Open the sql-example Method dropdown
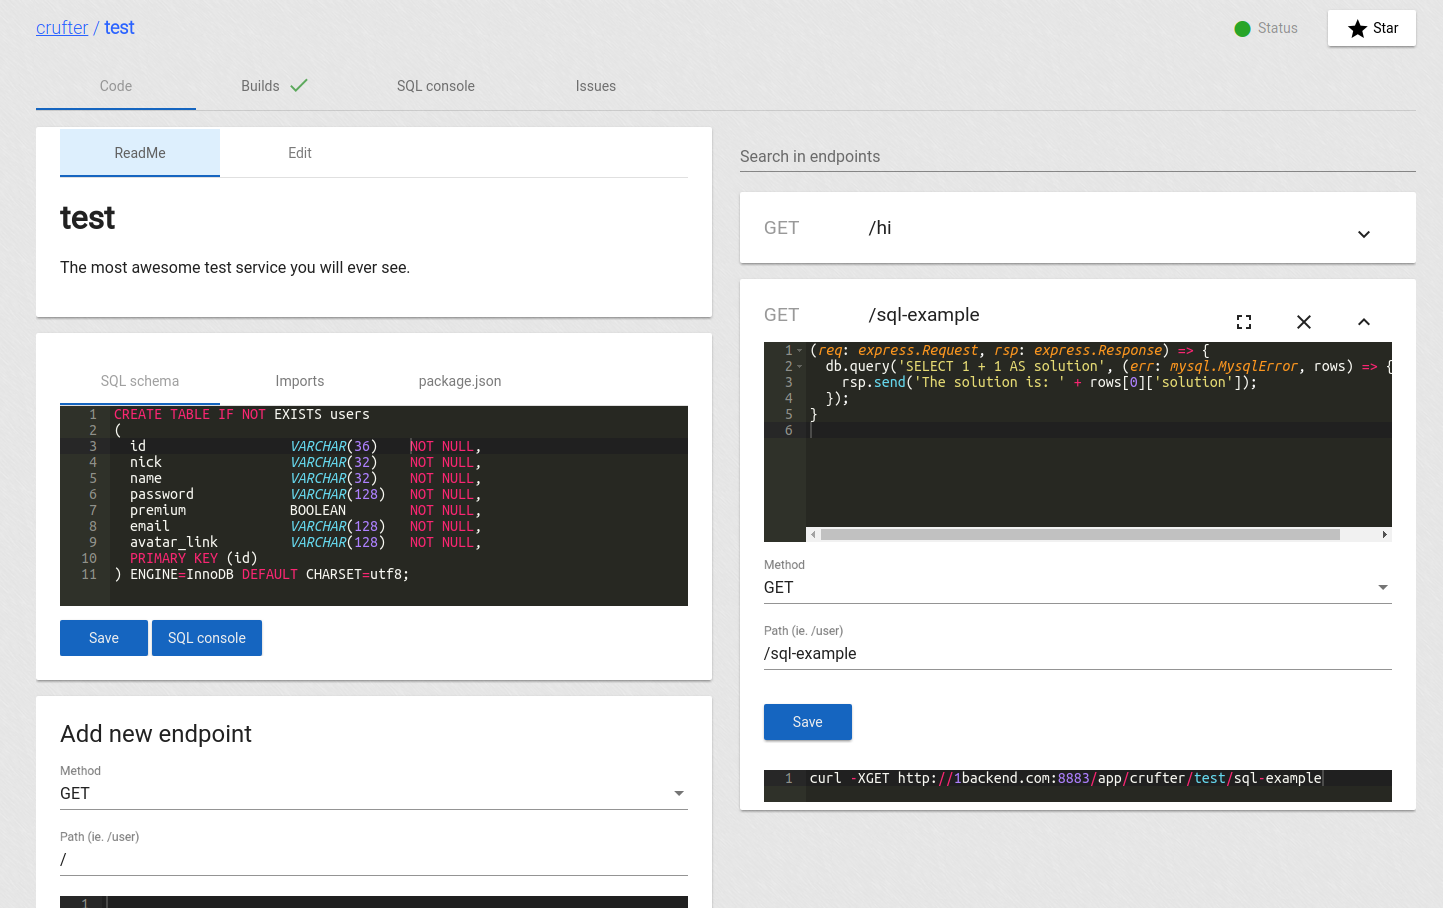This screenshot has height=908, width=1443. coord(1078,588)
